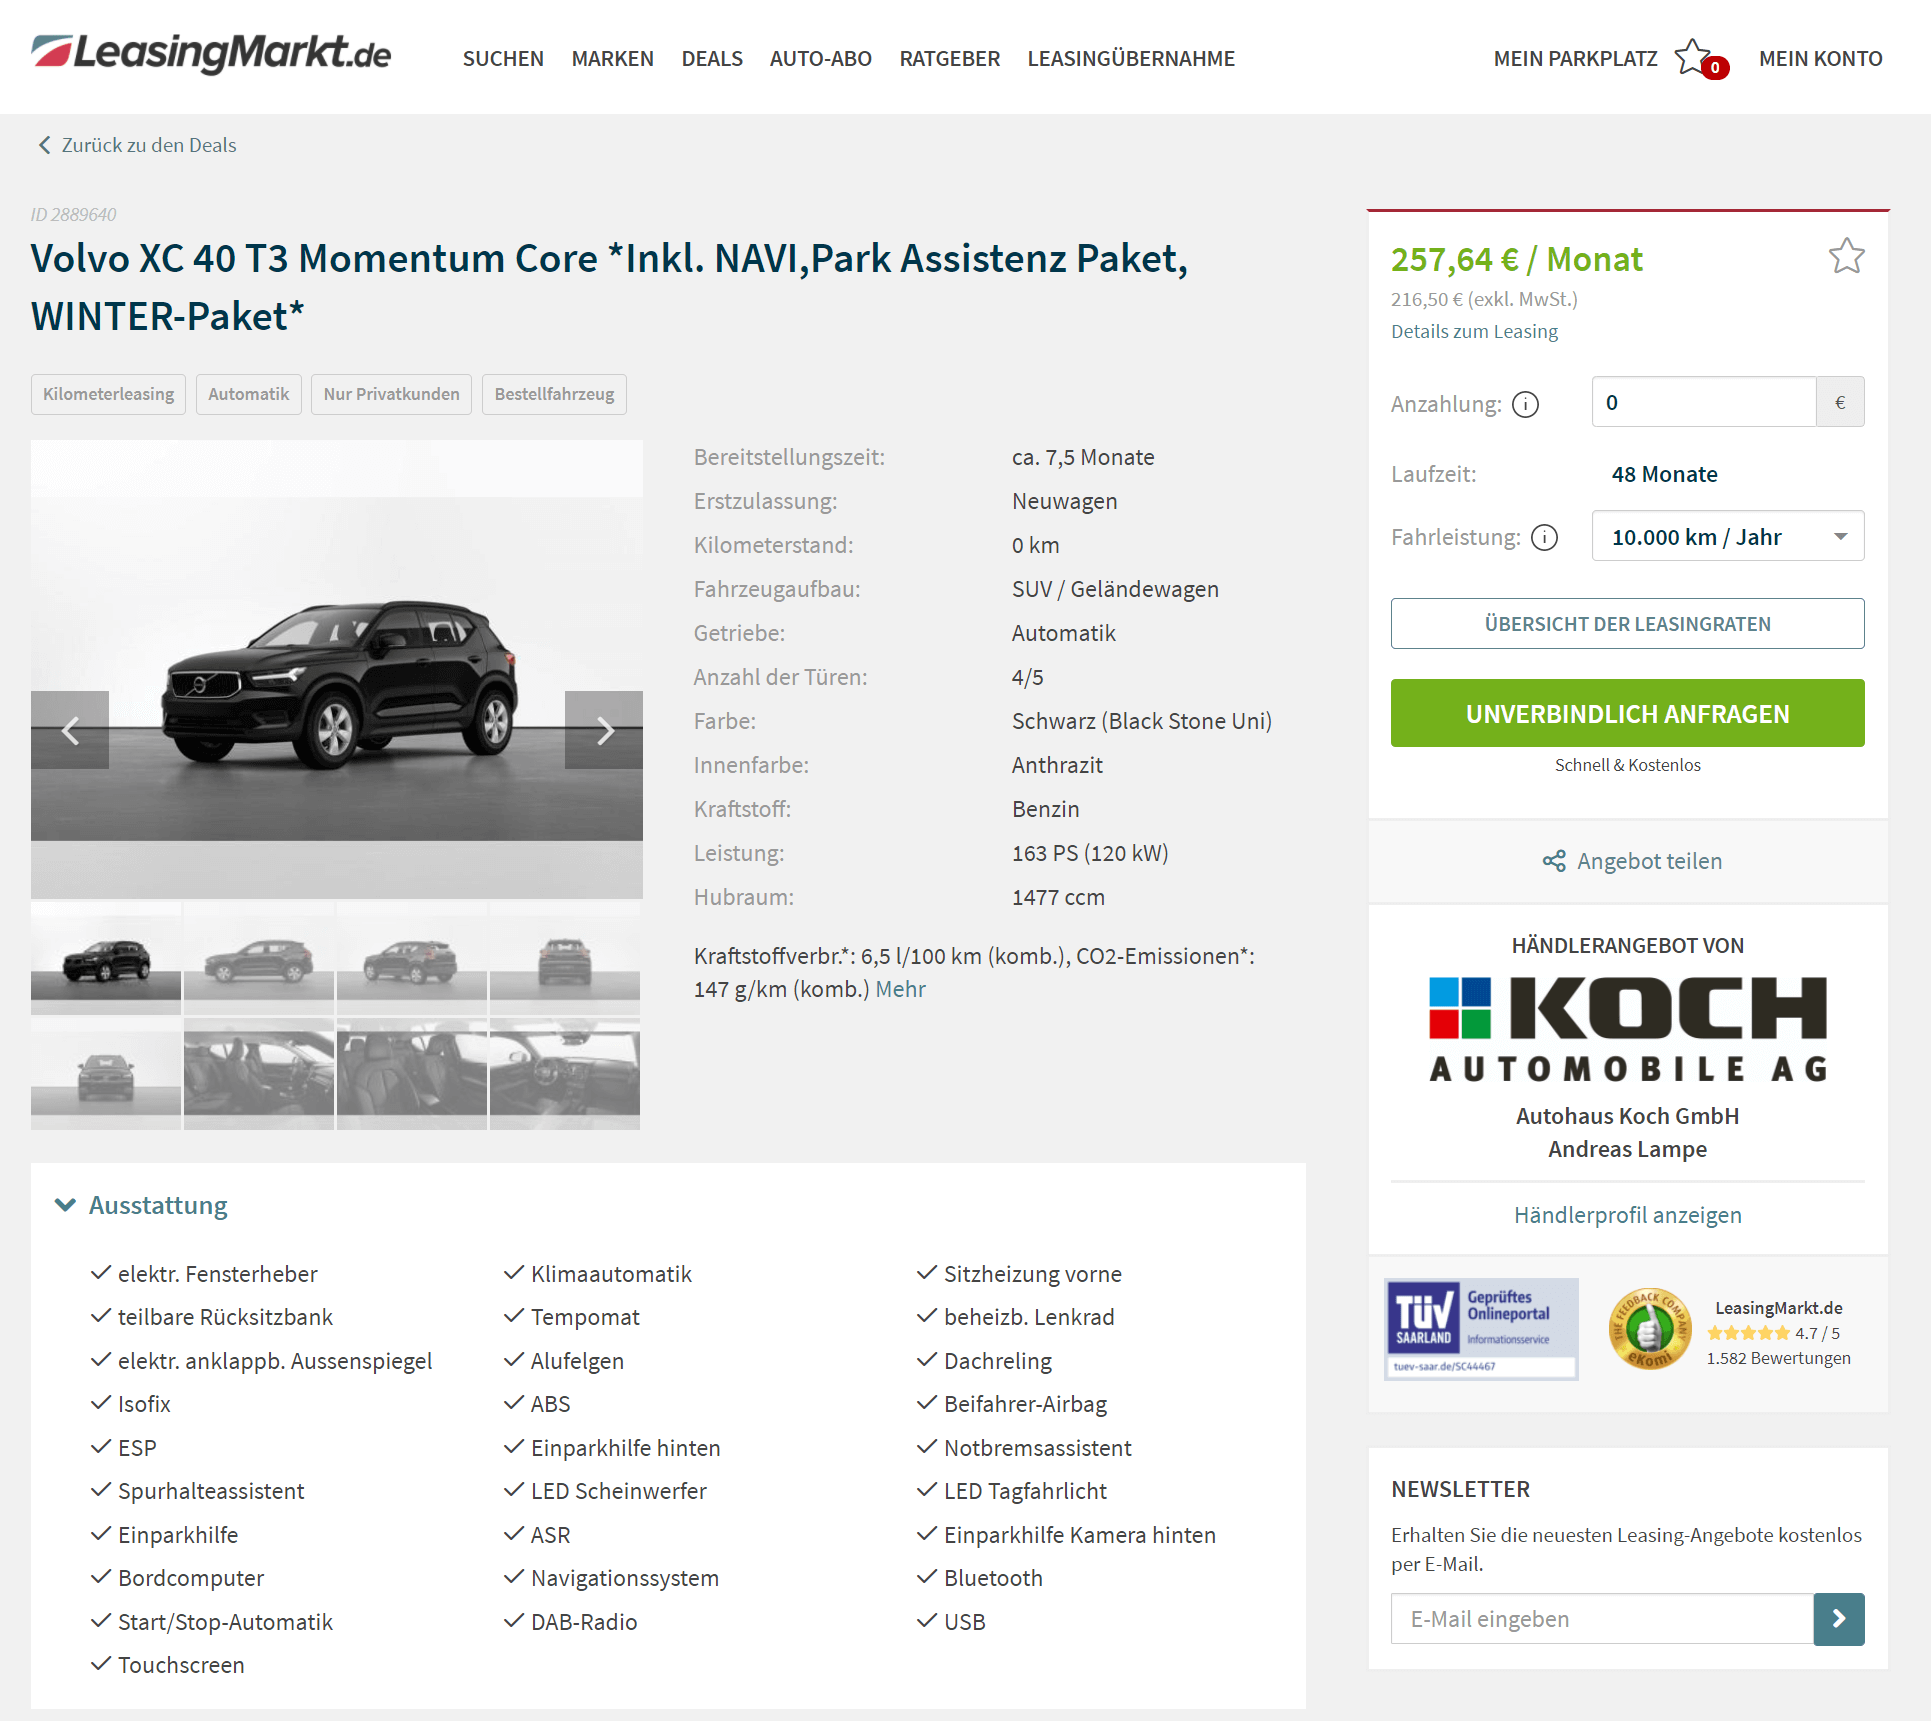Click the 48 Monate Laufzeit value
Viewport: 1931px width, 1721px height.
pos(1664,474)
